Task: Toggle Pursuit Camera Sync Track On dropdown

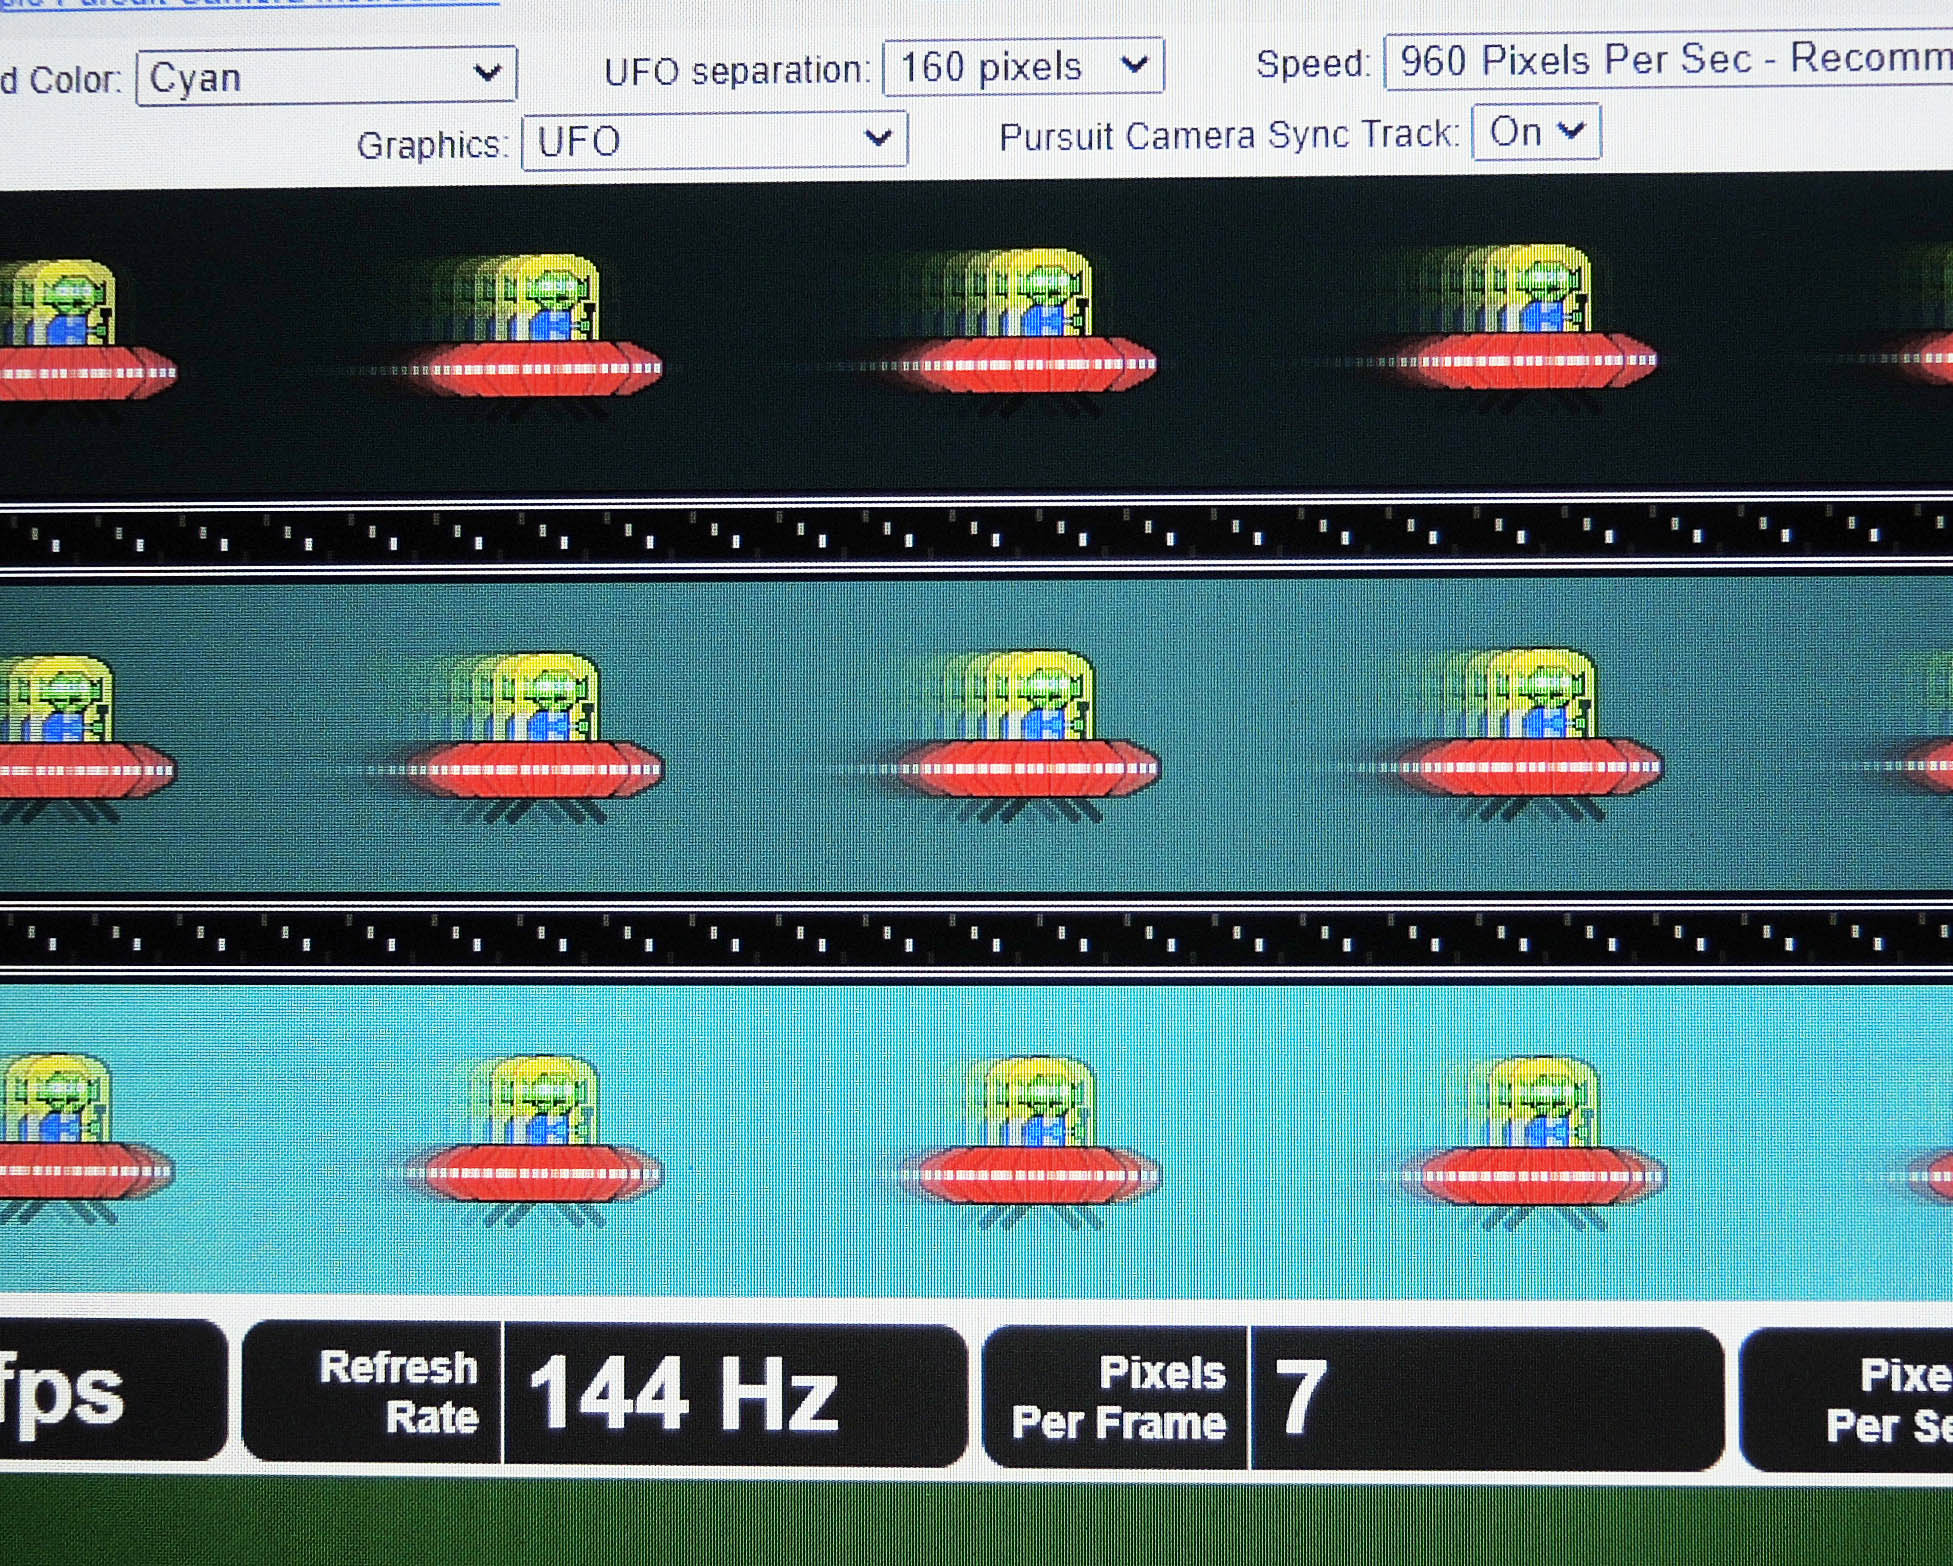Action: 1536,132
